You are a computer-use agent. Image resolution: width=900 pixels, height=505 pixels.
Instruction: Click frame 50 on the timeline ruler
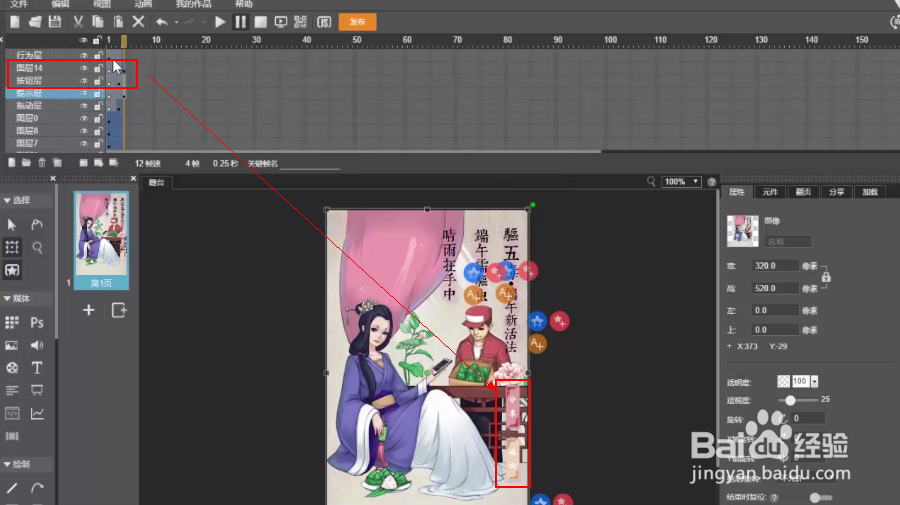tap(357, 40)
